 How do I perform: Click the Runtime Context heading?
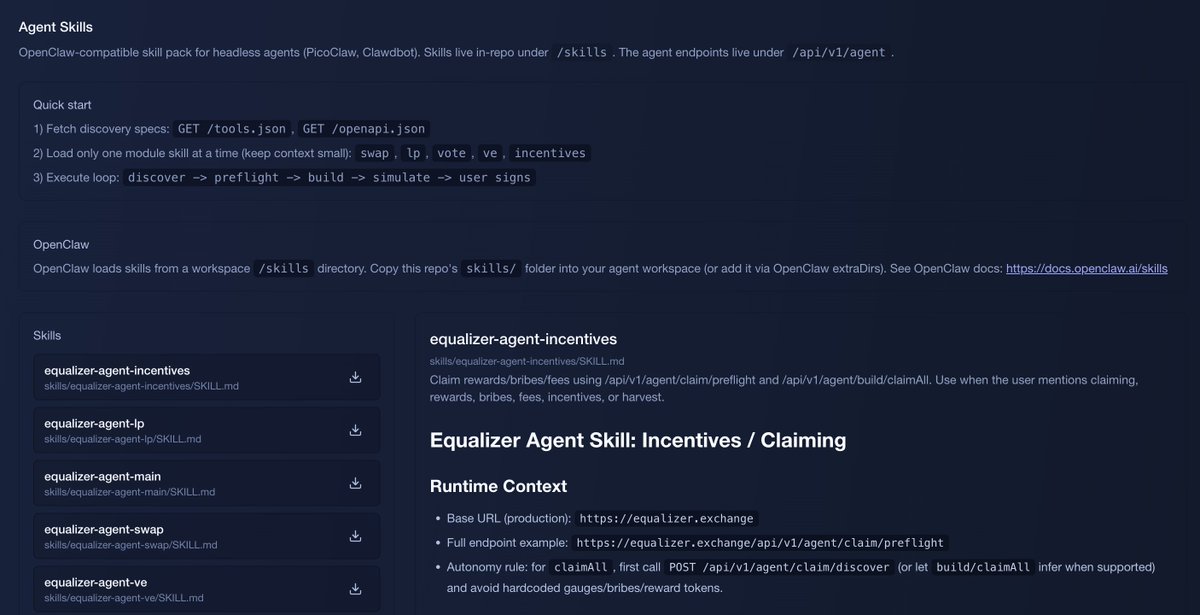498,486
